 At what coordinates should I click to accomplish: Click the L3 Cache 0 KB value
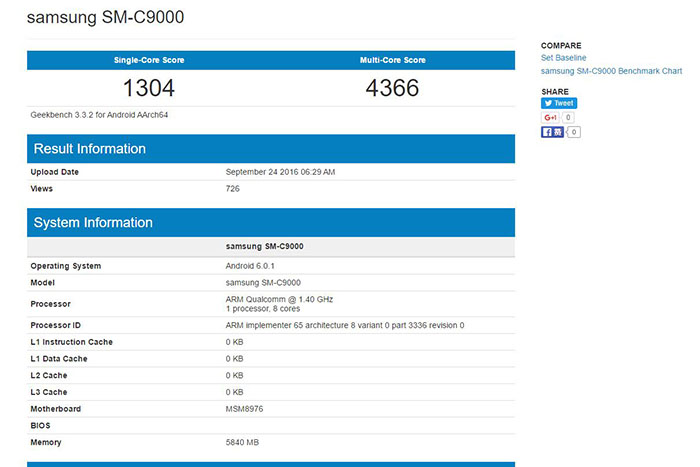pyautogui.click(x=234, y=392)
